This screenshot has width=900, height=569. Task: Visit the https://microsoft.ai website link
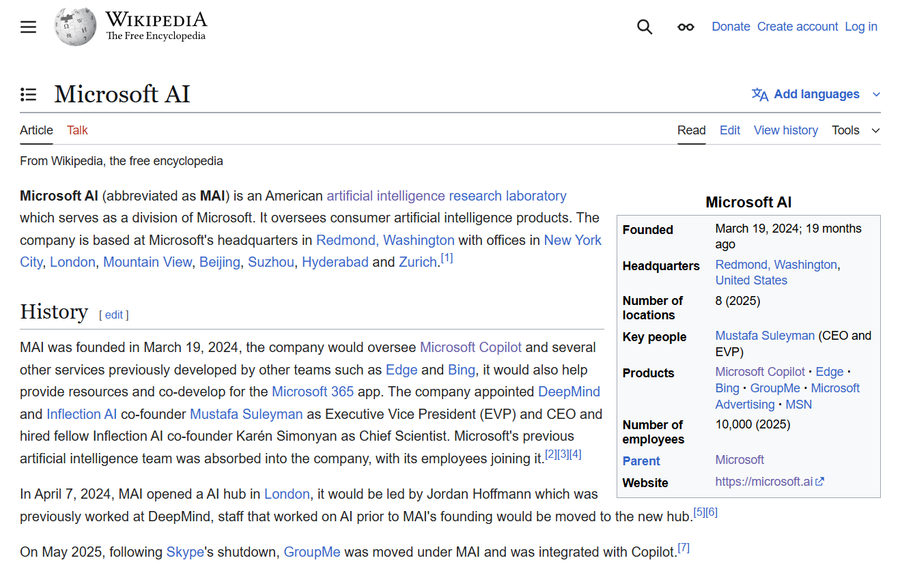(x=764, y=482)
